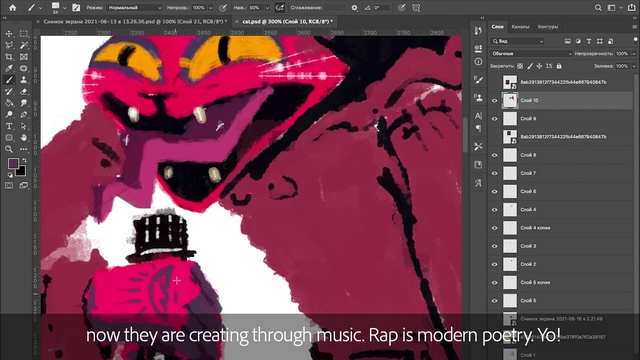This screenshot has width=640, height=360.
Task: Filter layers by type (T) icon
Action: point(589,41)
